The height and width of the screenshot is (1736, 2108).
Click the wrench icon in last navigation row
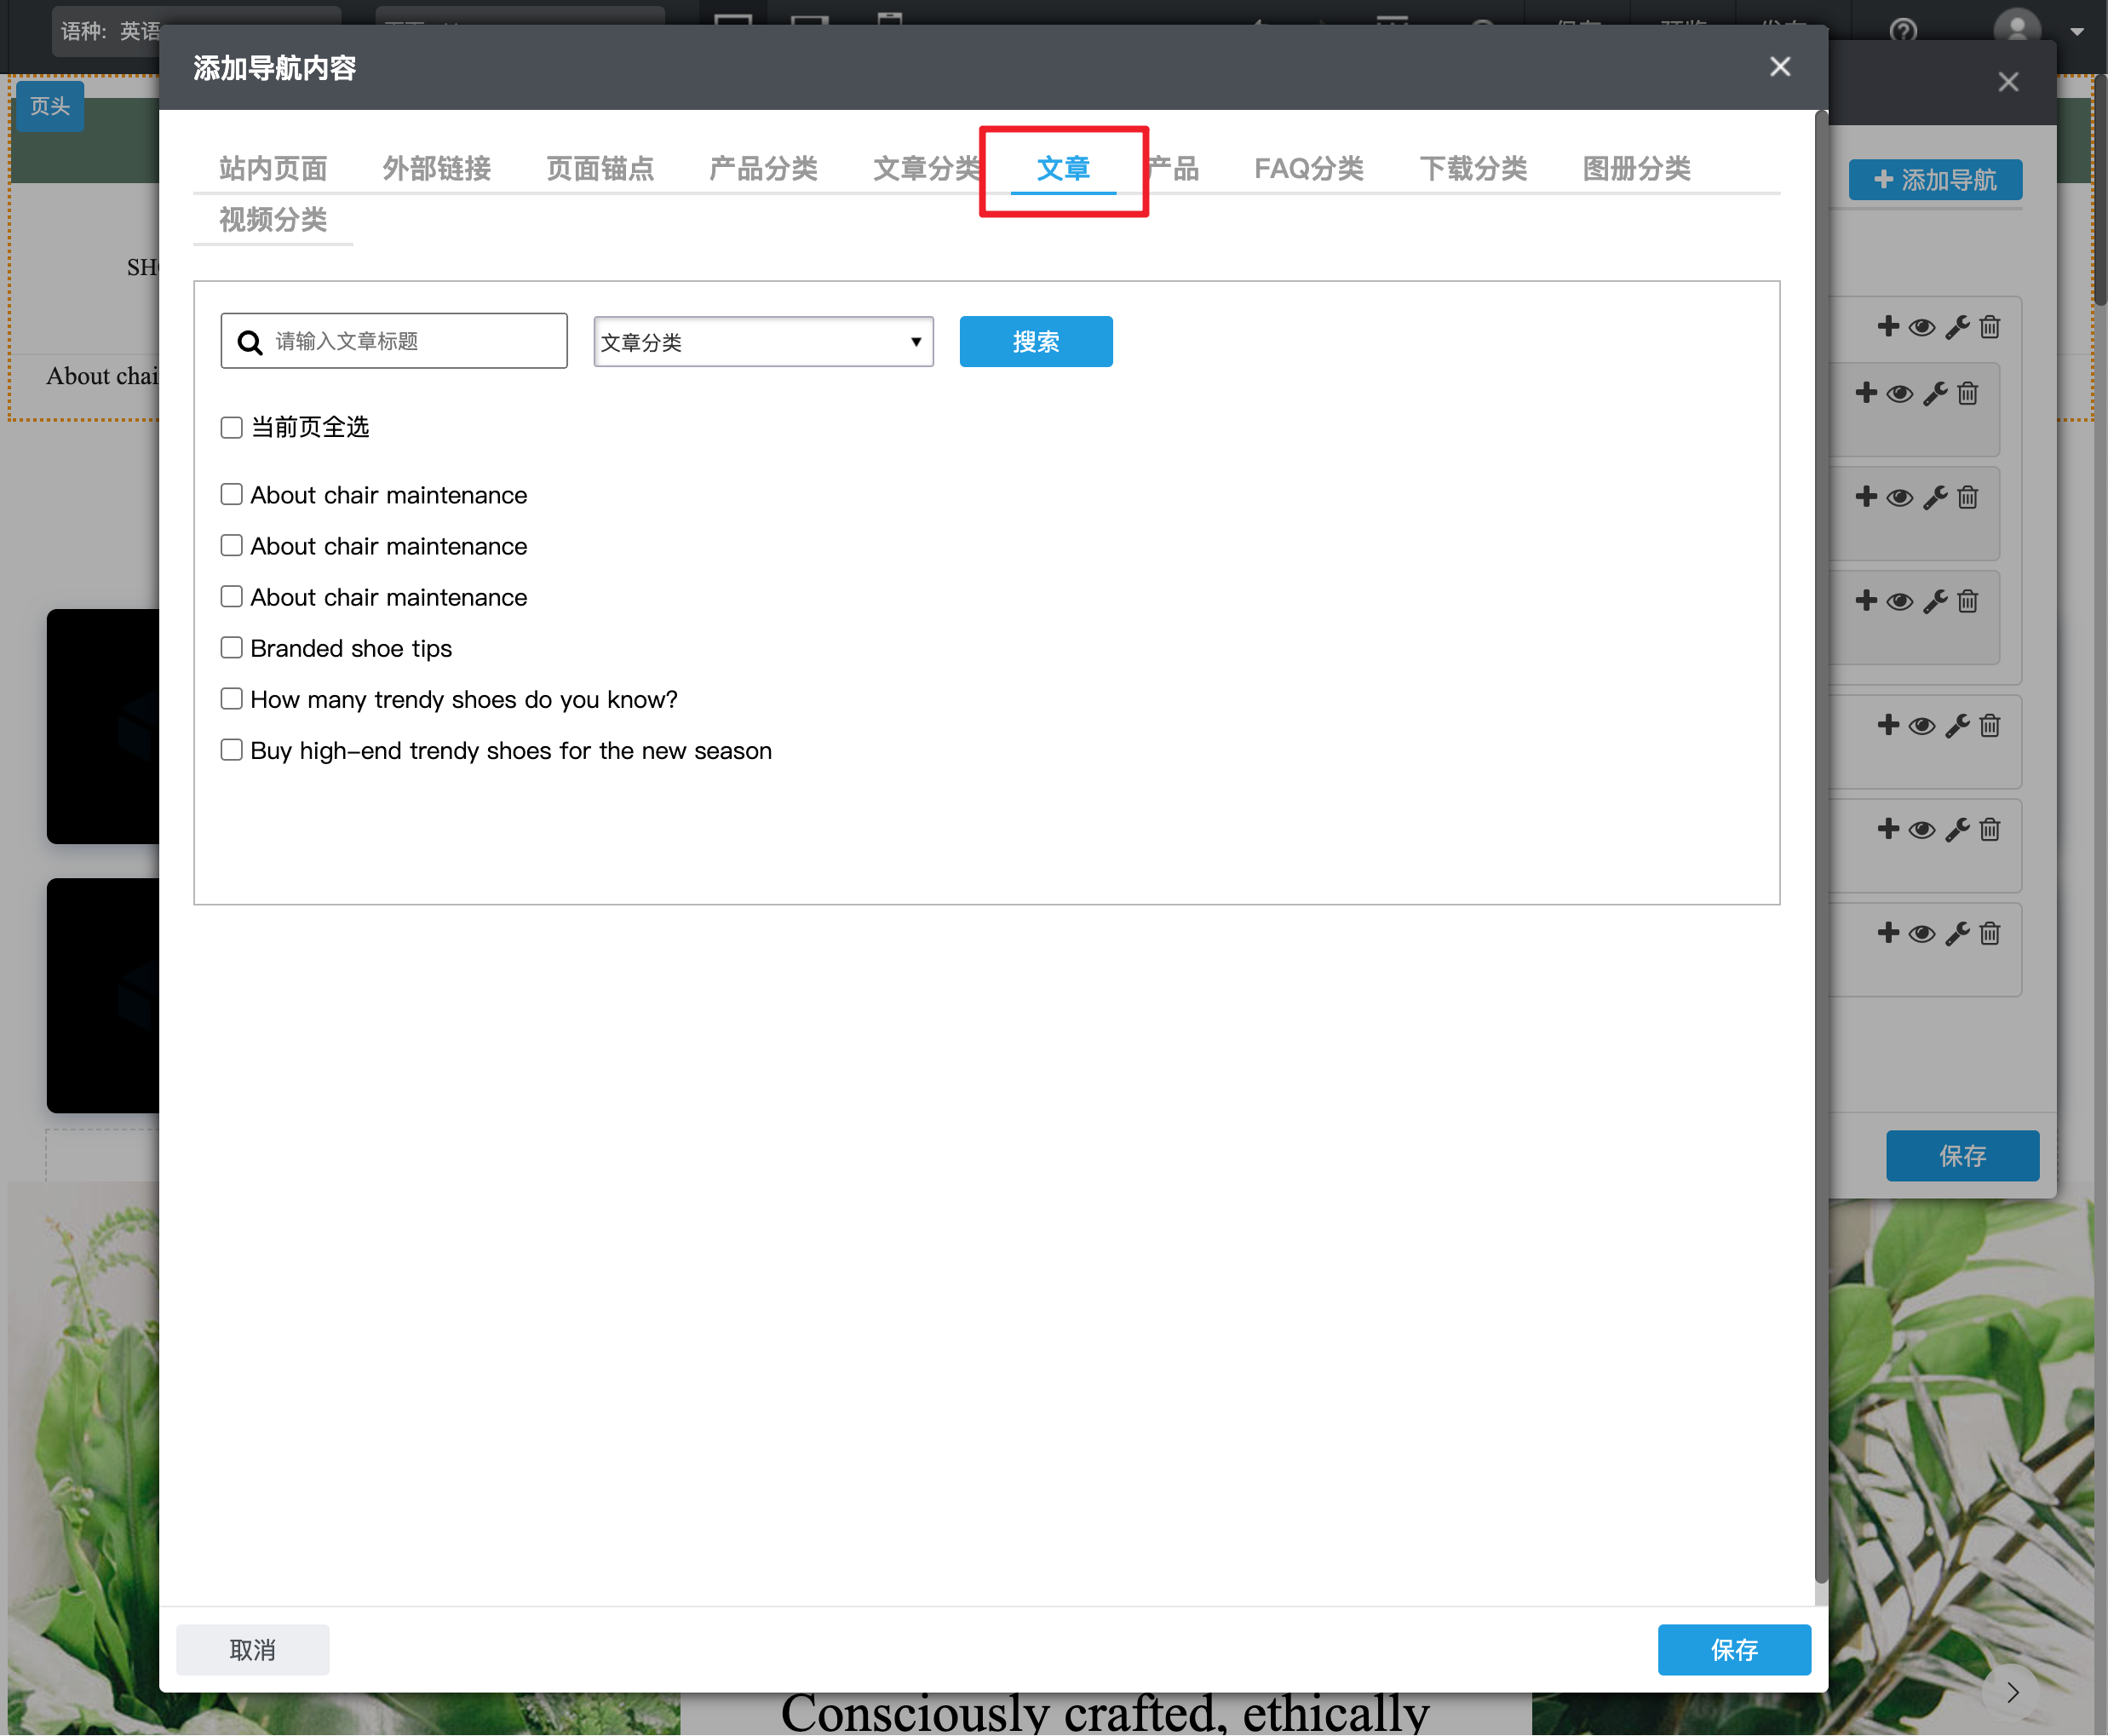(x=1957, y=933)
